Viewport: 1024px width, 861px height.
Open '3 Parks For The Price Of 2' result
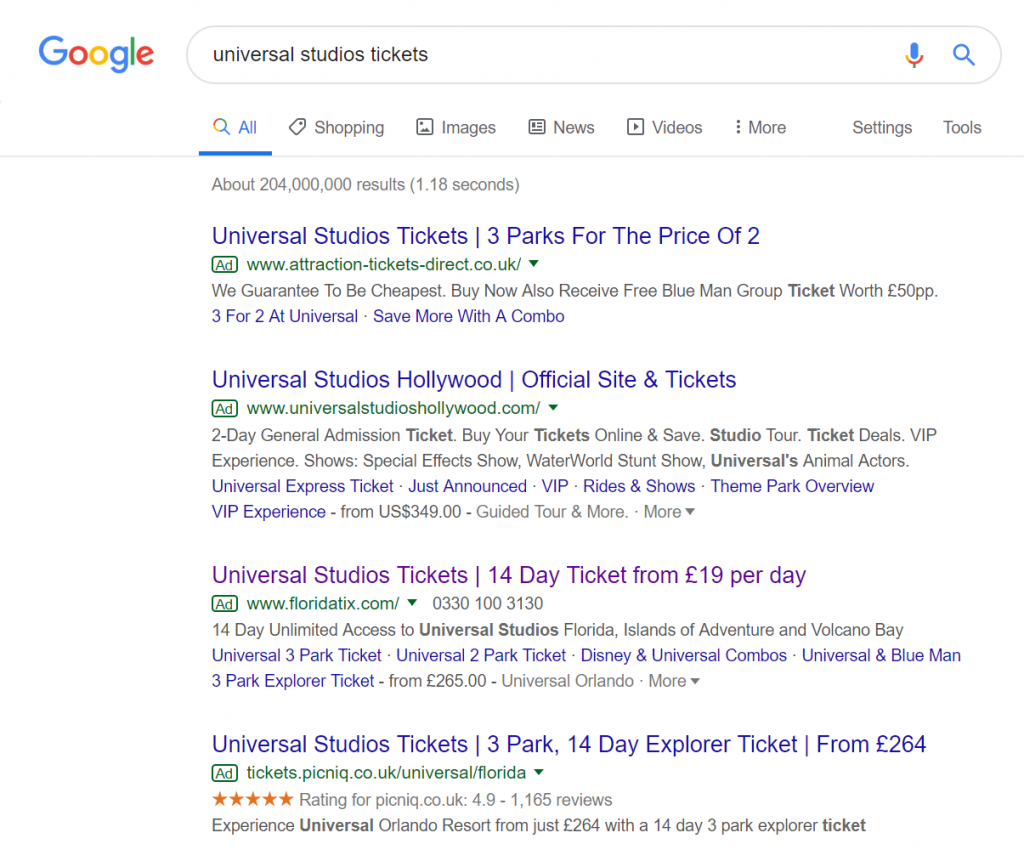[486, 236]
